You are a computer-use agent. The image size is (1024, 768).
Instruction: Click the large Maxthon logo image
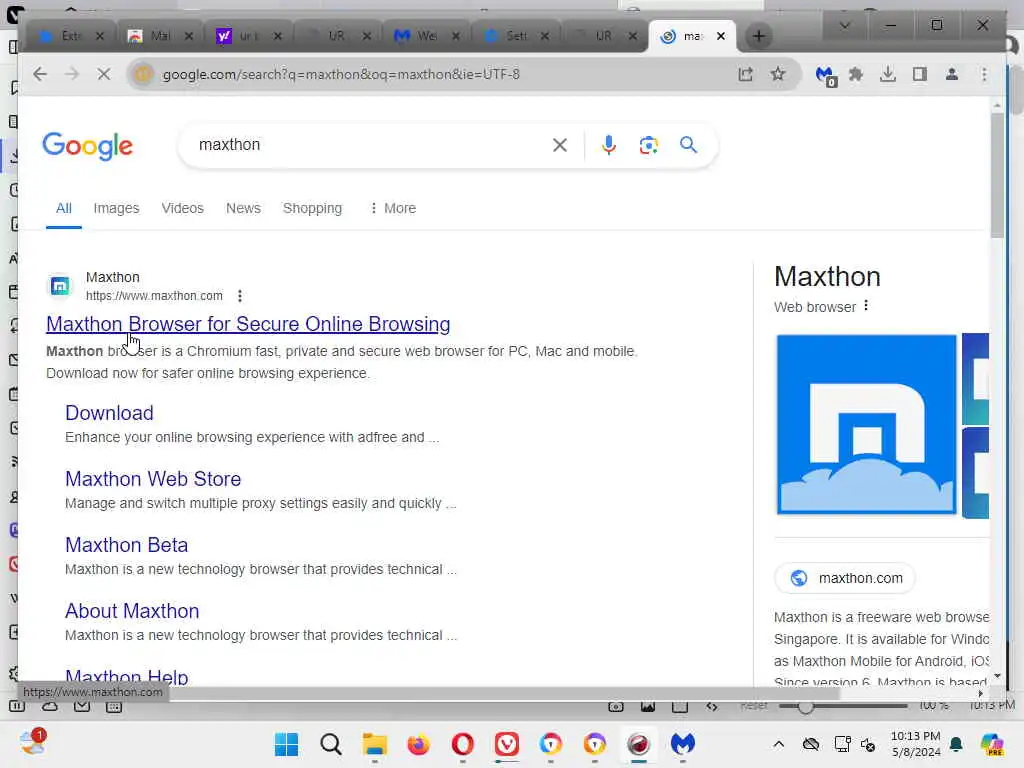[x=866, y=424]
